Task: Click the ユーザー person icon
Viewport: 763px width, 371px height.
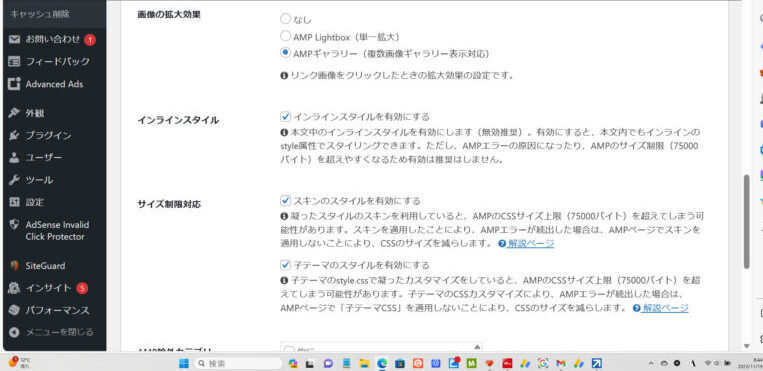Action: 14,158
